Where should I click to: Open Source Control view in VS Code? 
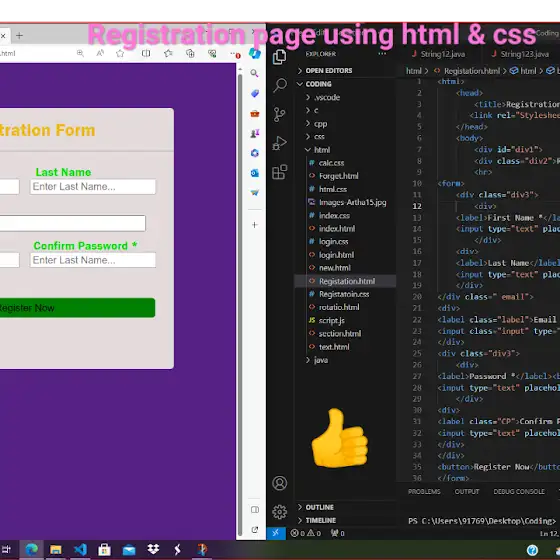click(279, 114)
